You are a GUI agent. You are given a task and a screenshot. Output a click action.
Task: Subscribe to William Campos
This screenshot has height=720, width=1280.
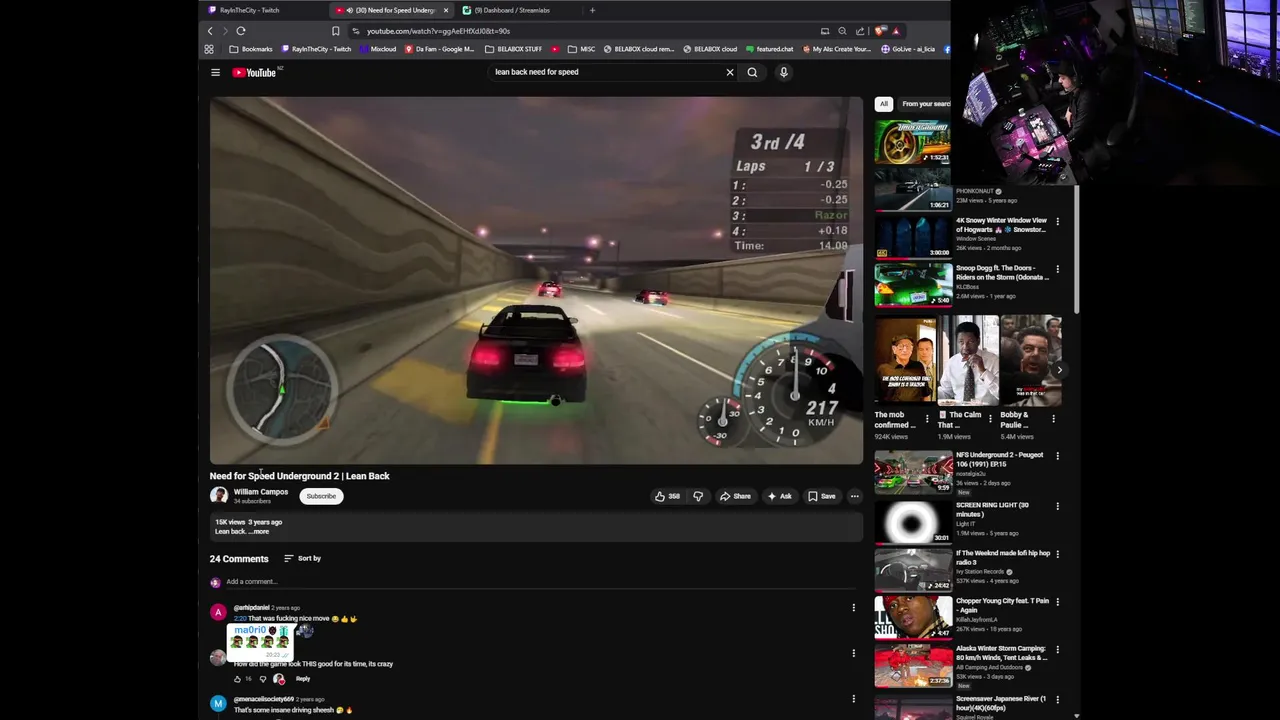(x=321, y=496)
